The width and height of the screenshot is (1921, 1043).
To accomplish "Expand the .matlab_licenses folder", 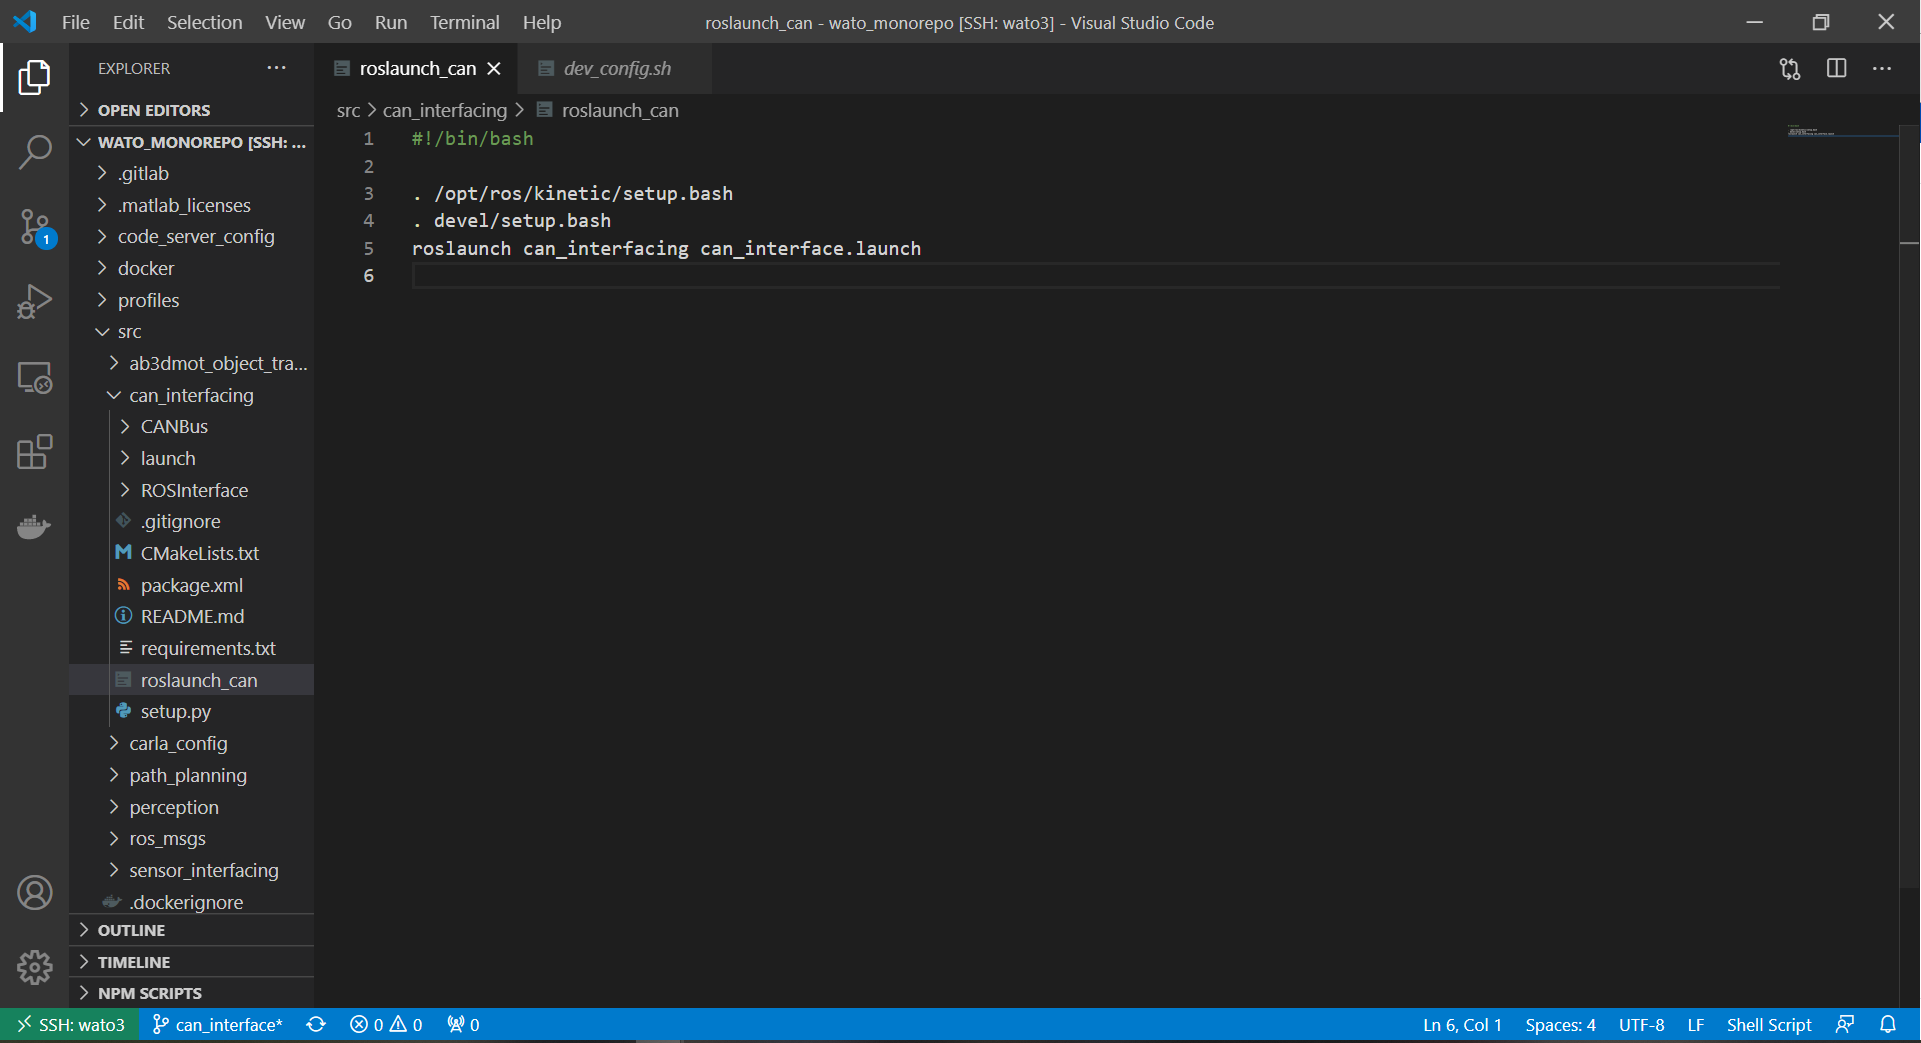I will pos(191,205).
